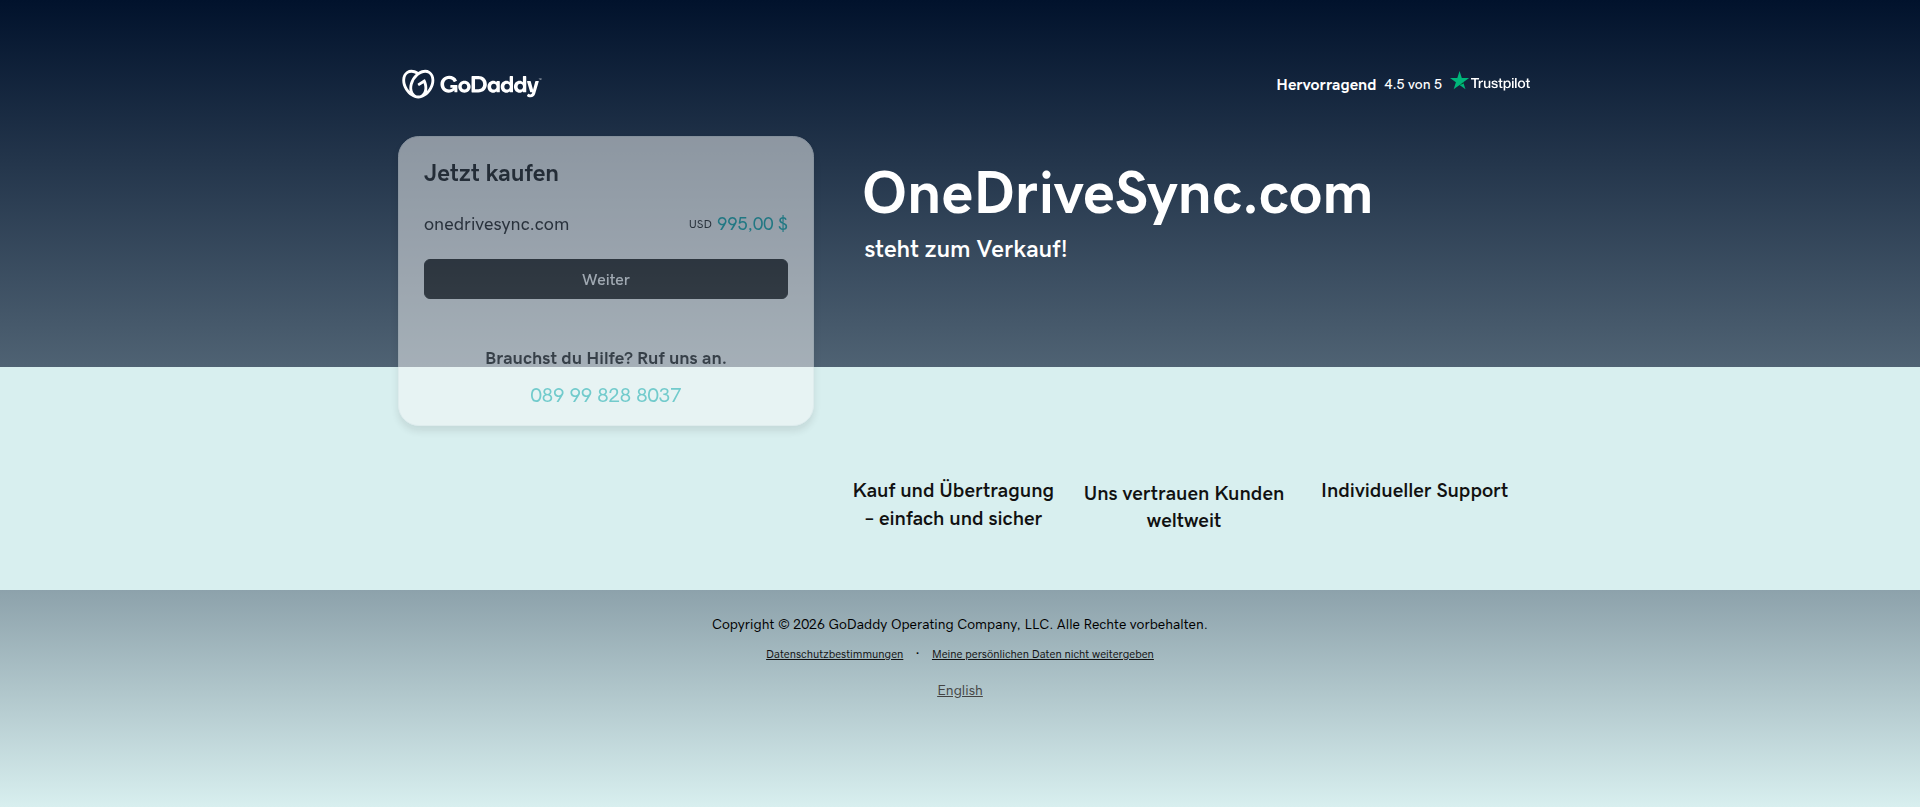Click the Hervorragend rating label
1920x807 pixels.
click(x=1326, y=85)
